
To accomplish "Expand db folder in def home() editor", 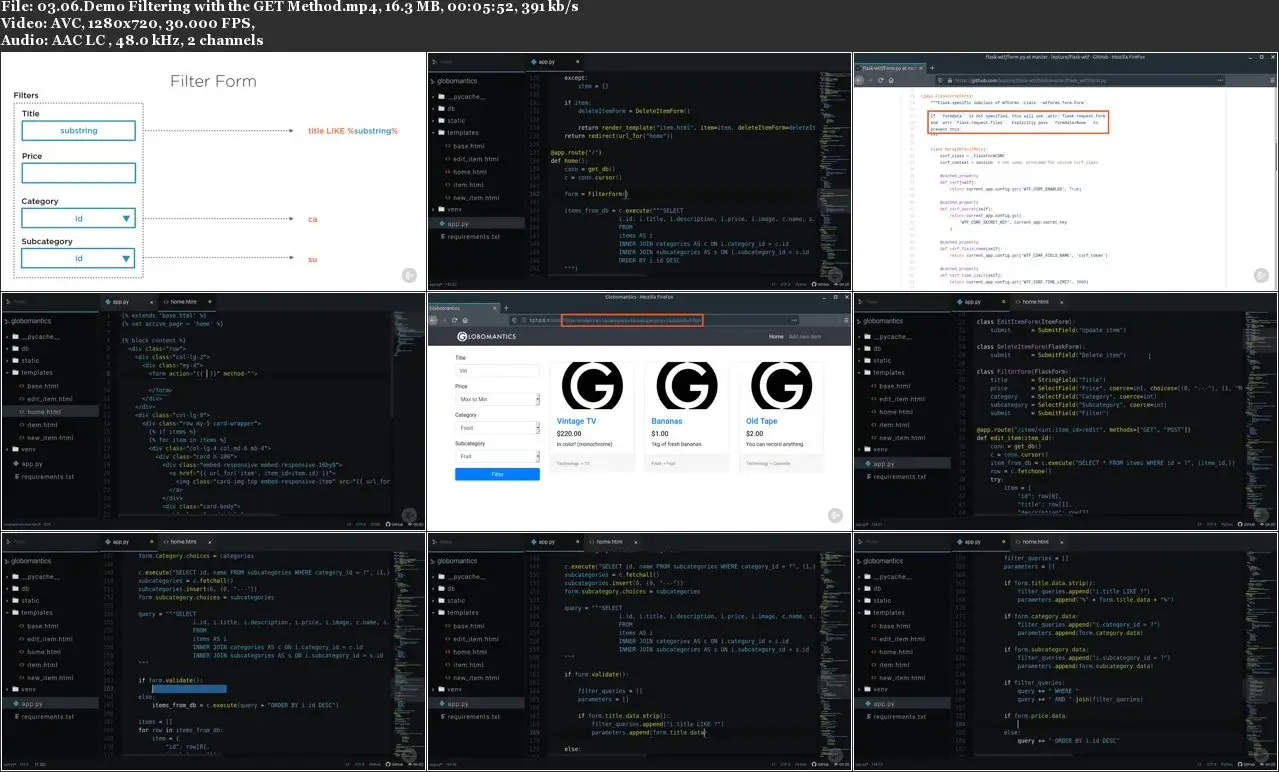I will pyautogui.click(x=445, y=108).
